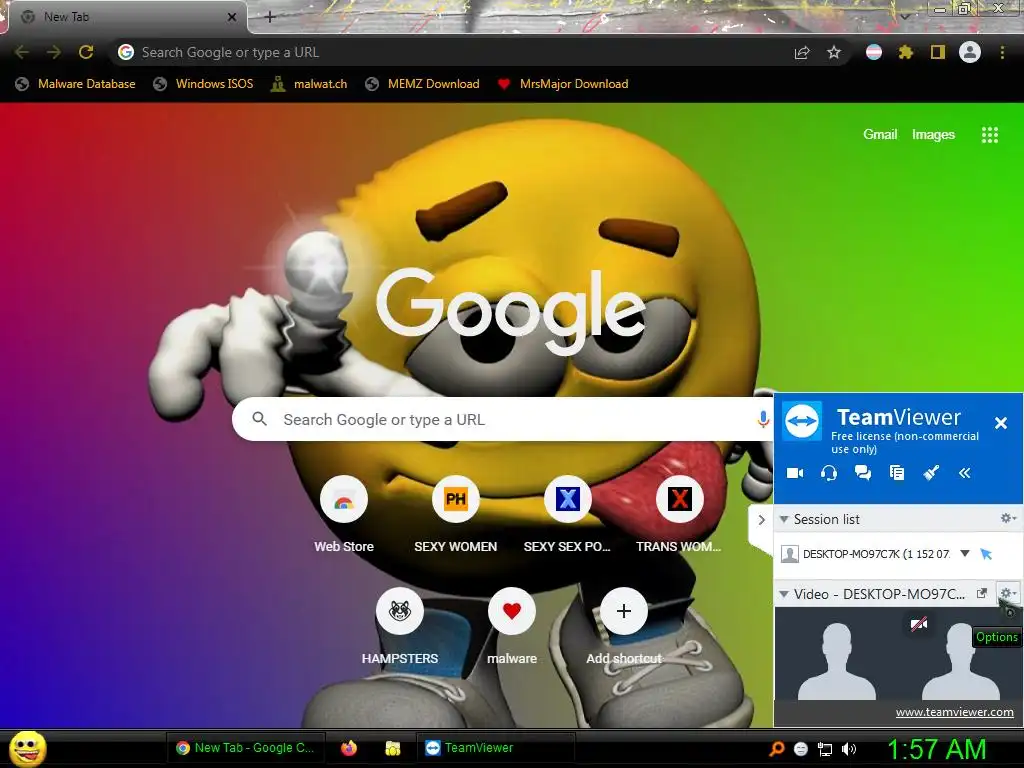Switch to TeamViewer taskbar item
Screen dimensions: 1024x768
pyautogui.click(x=495, y=748)
